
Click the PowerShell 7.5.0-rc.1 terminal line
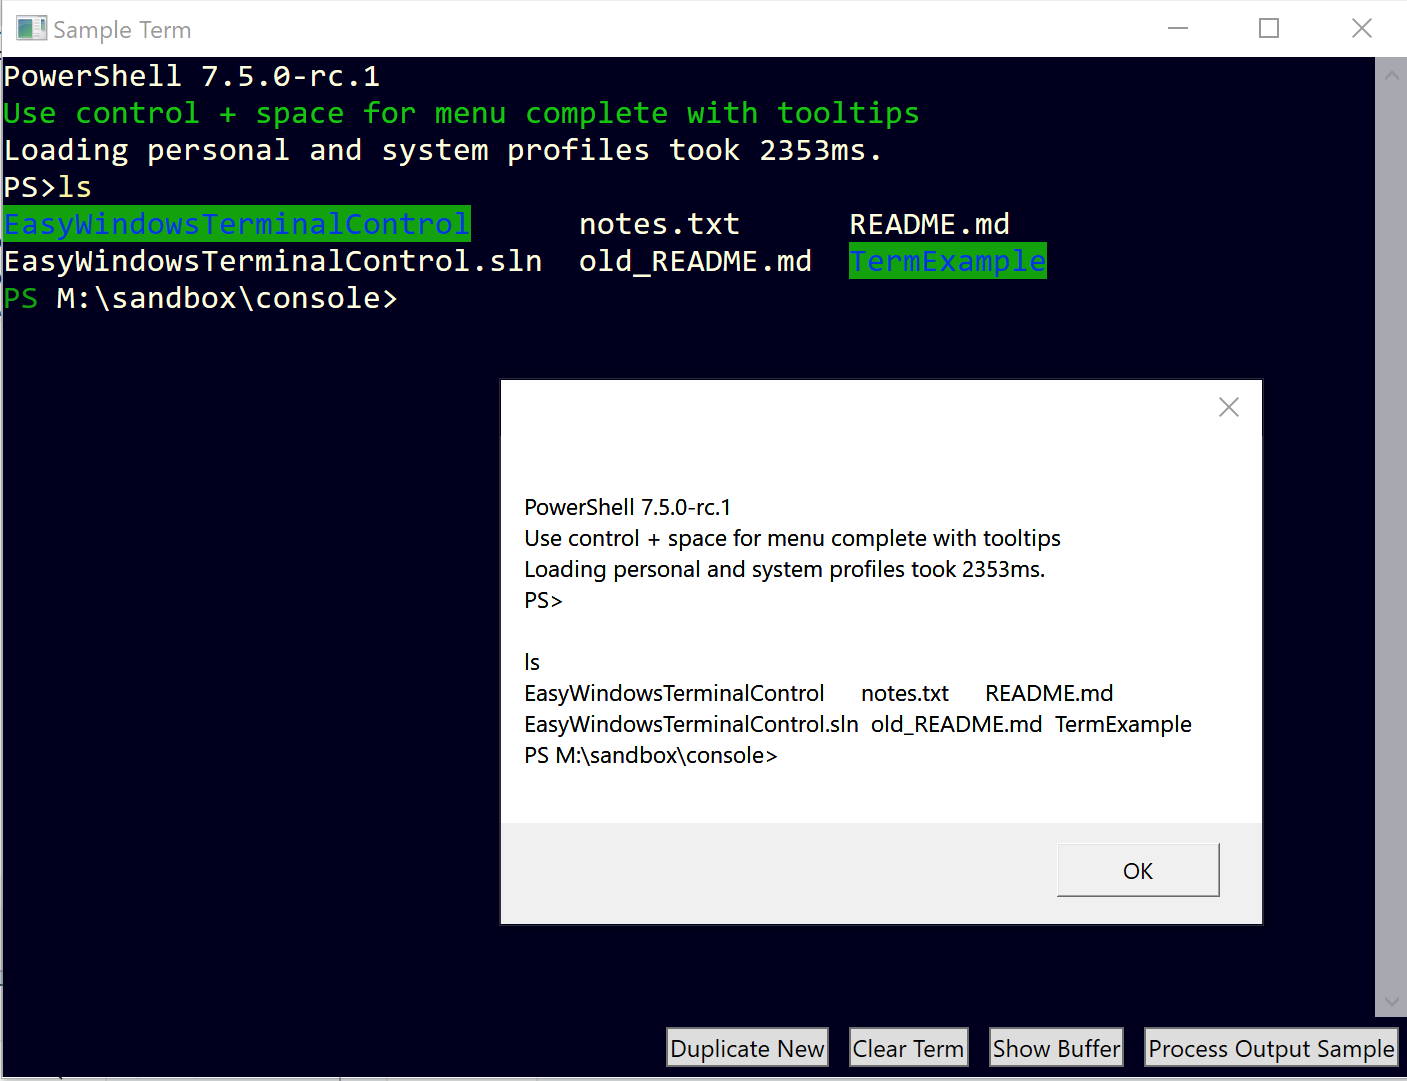[192, 76]
